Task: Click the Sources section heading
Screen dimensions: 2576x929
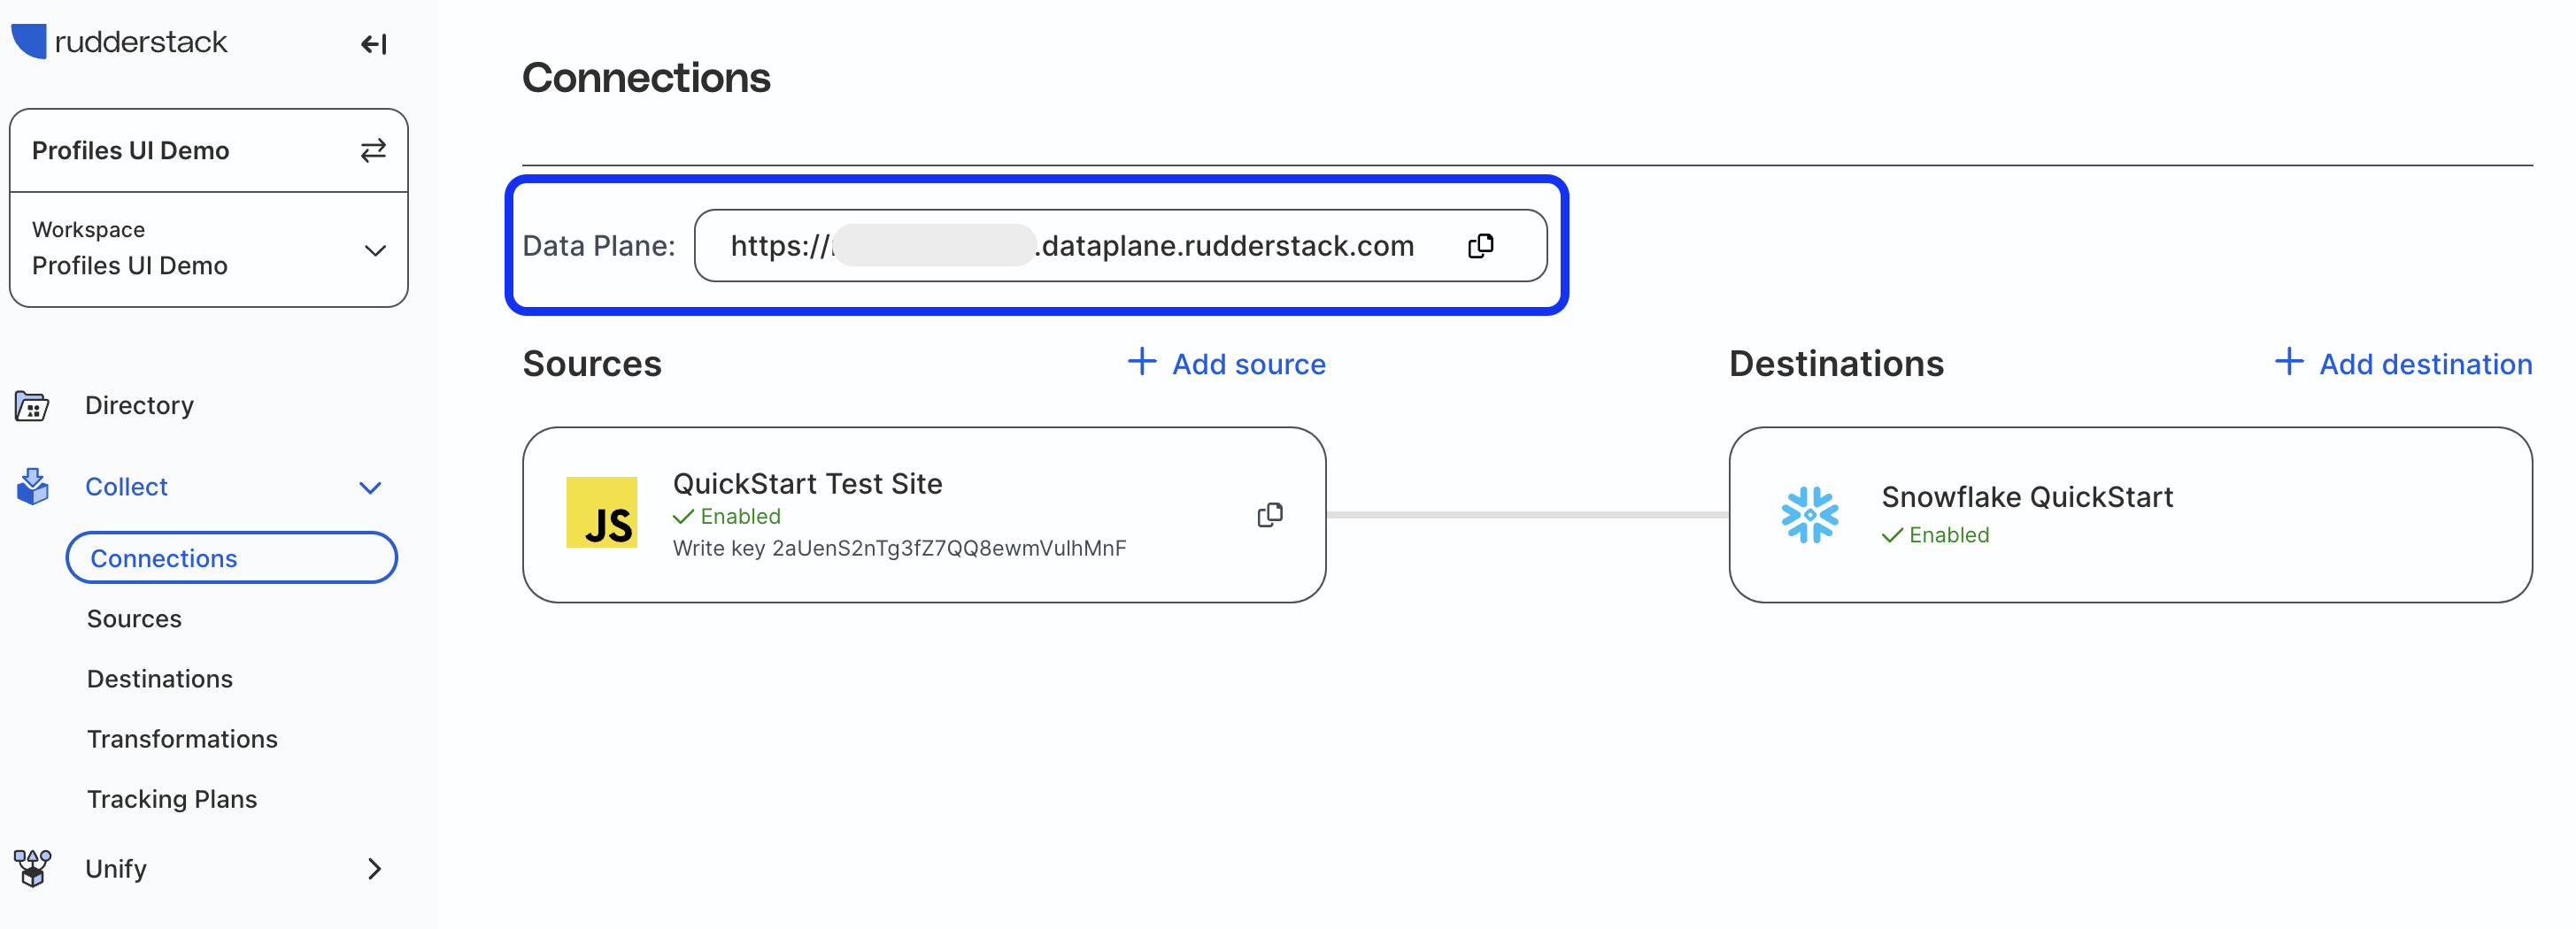Action: [x=592, y=364]
